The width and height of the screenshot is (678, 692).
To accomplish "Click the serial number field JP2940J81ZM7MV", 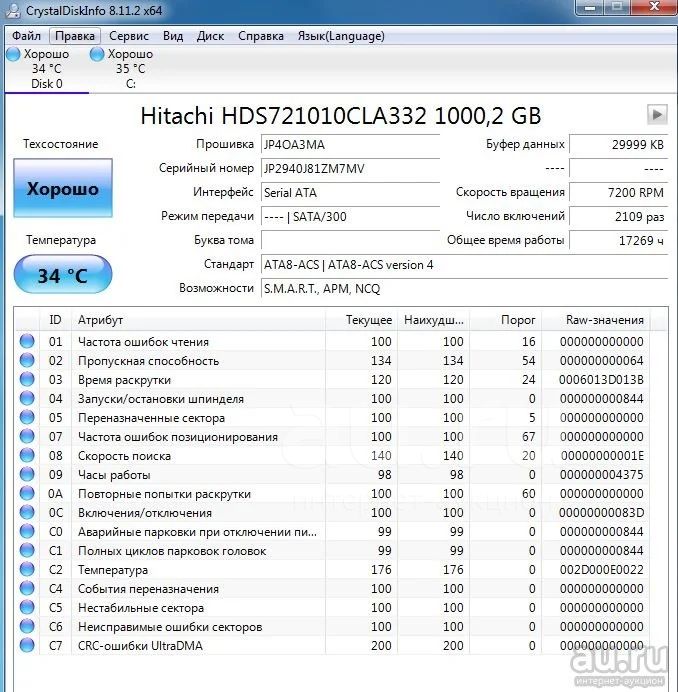I will [350, 169].
